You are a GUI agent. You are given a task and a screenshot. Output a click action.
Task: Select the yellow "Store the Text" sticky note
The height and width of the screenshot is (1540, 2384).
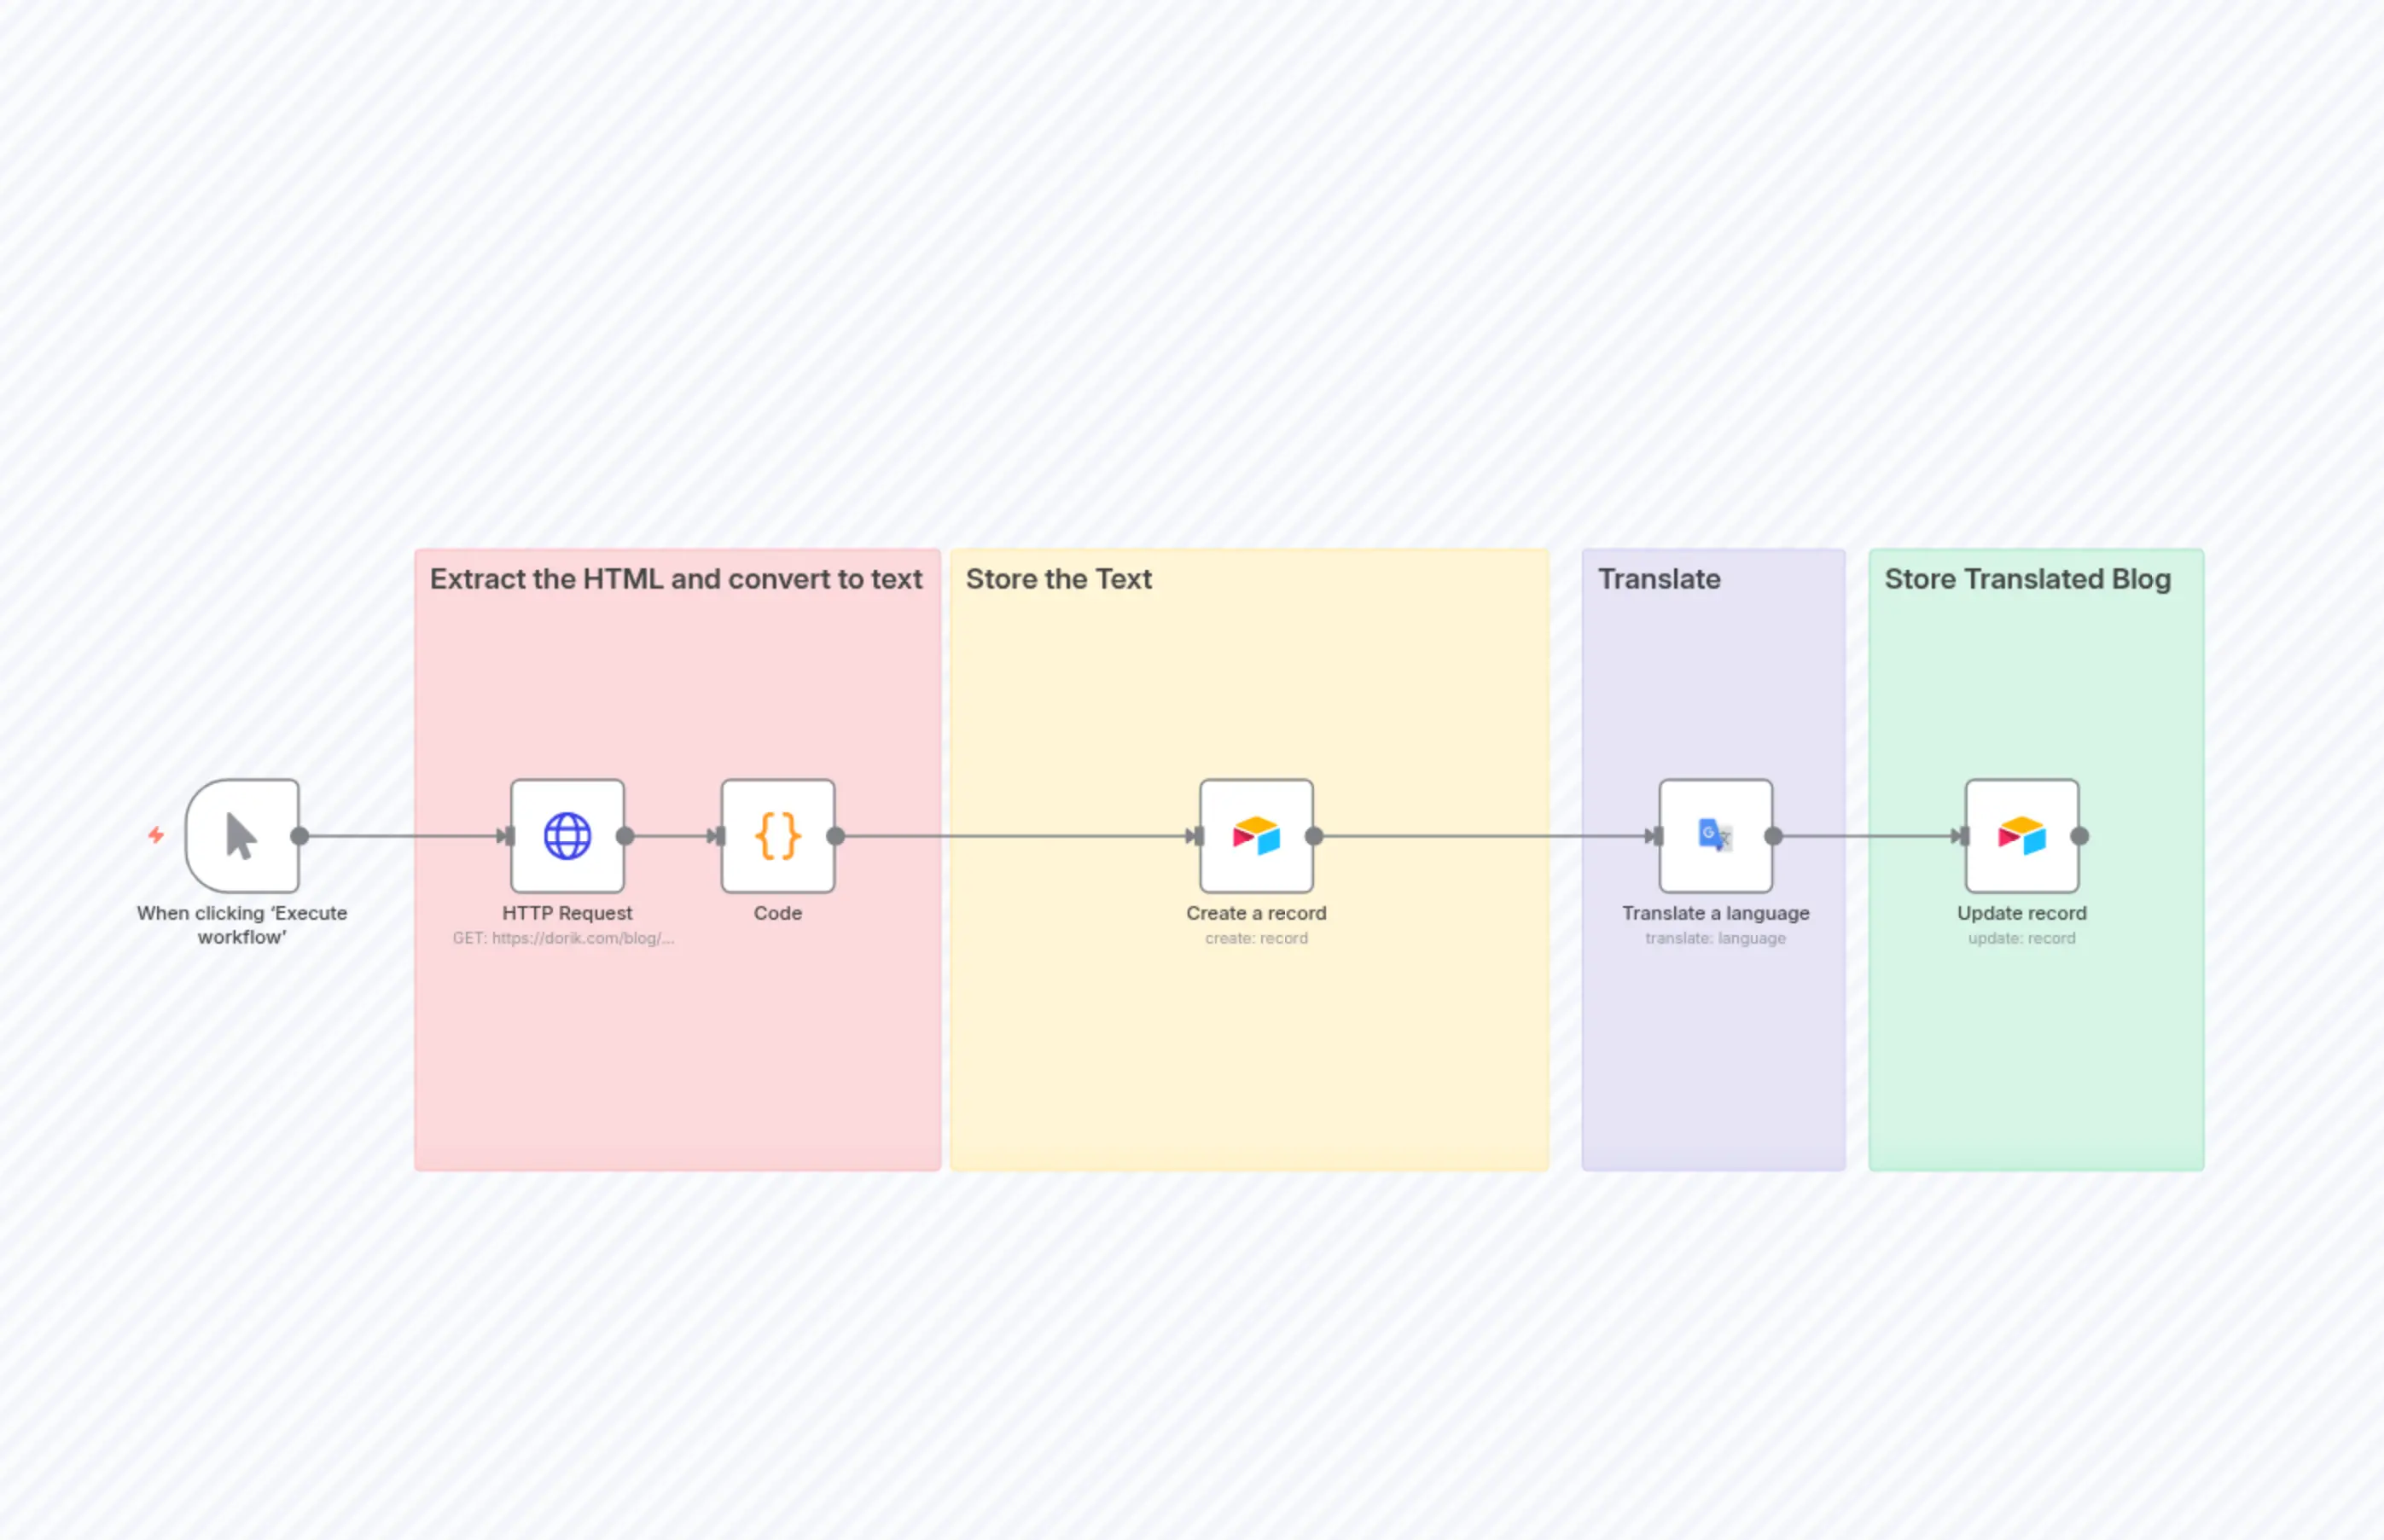click(1058, 578)
